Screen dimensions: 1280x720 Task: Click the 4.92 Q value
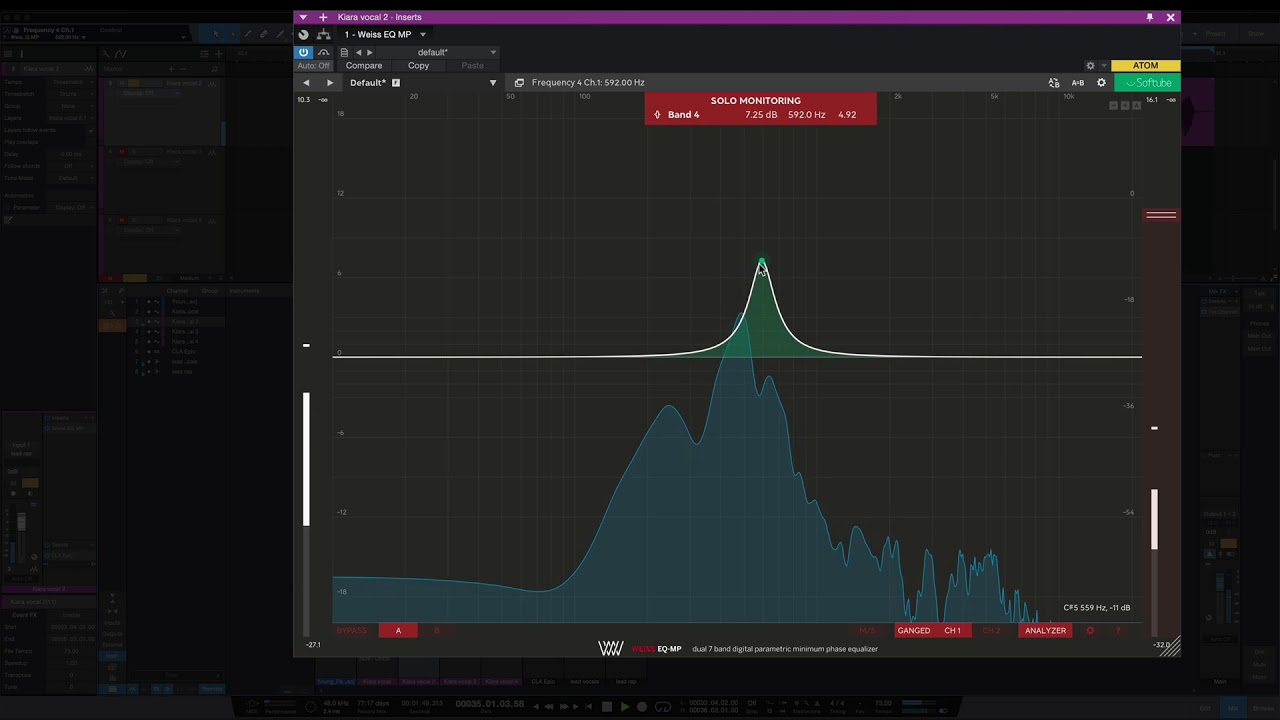click(847, 115)
